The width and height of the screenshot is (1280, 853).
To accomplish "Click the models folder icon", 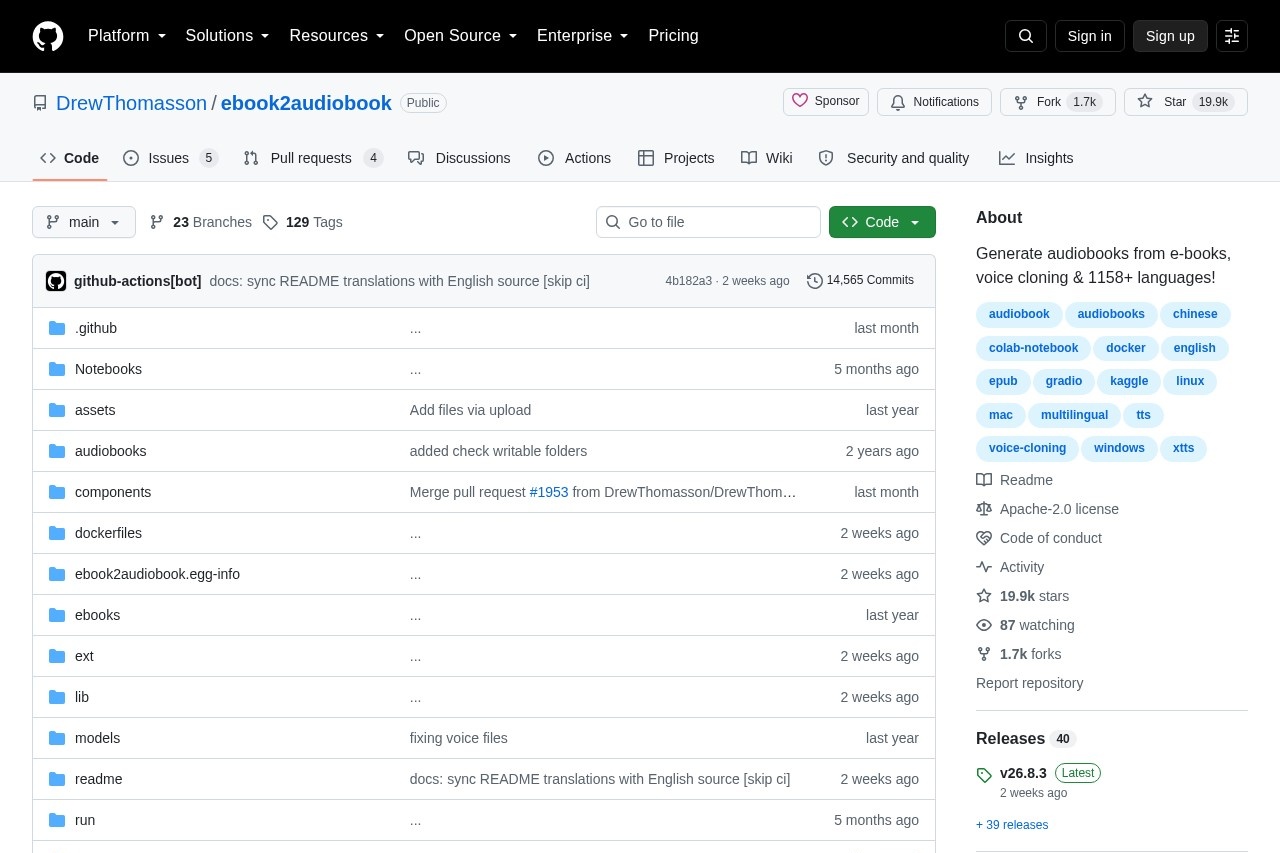I will coord(57,738).
